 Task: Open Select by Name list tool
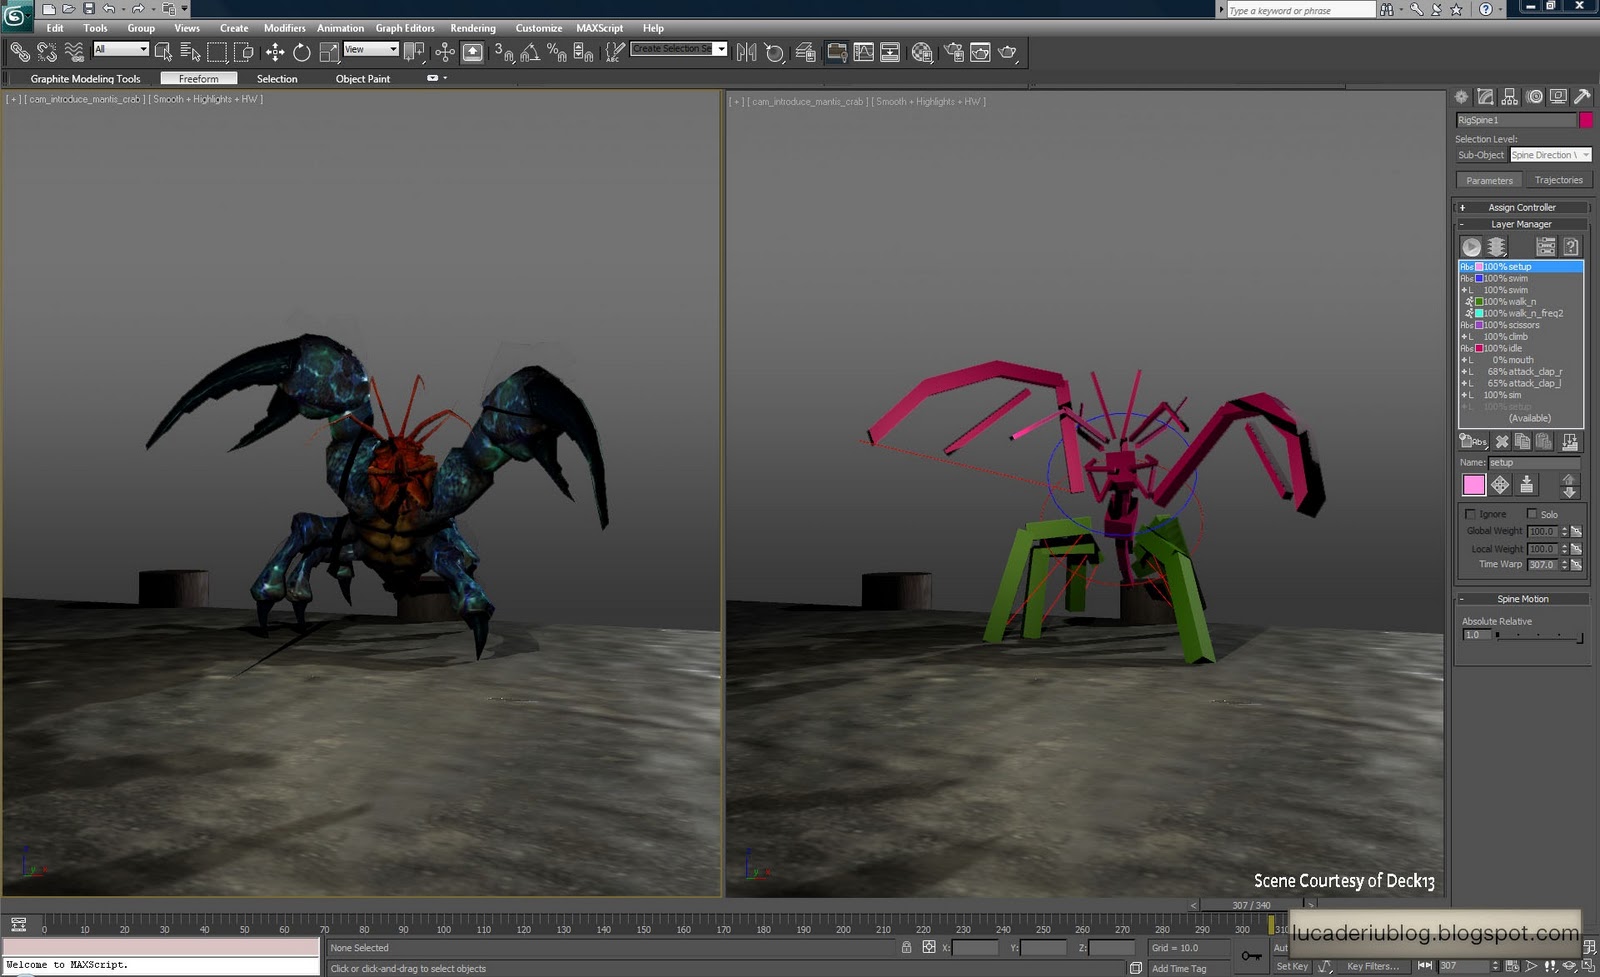190,52
